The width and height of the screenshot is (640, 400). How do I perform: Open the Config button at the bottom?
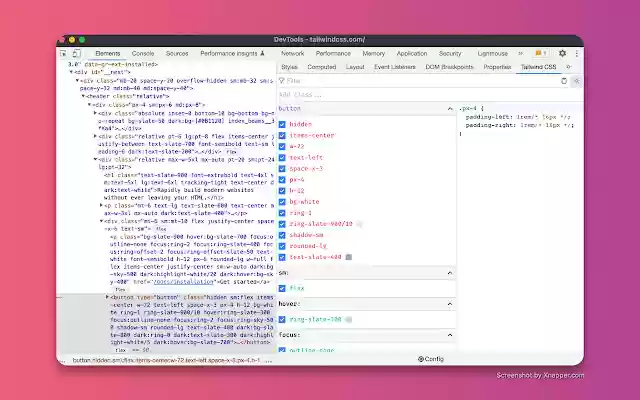(431, 359)
